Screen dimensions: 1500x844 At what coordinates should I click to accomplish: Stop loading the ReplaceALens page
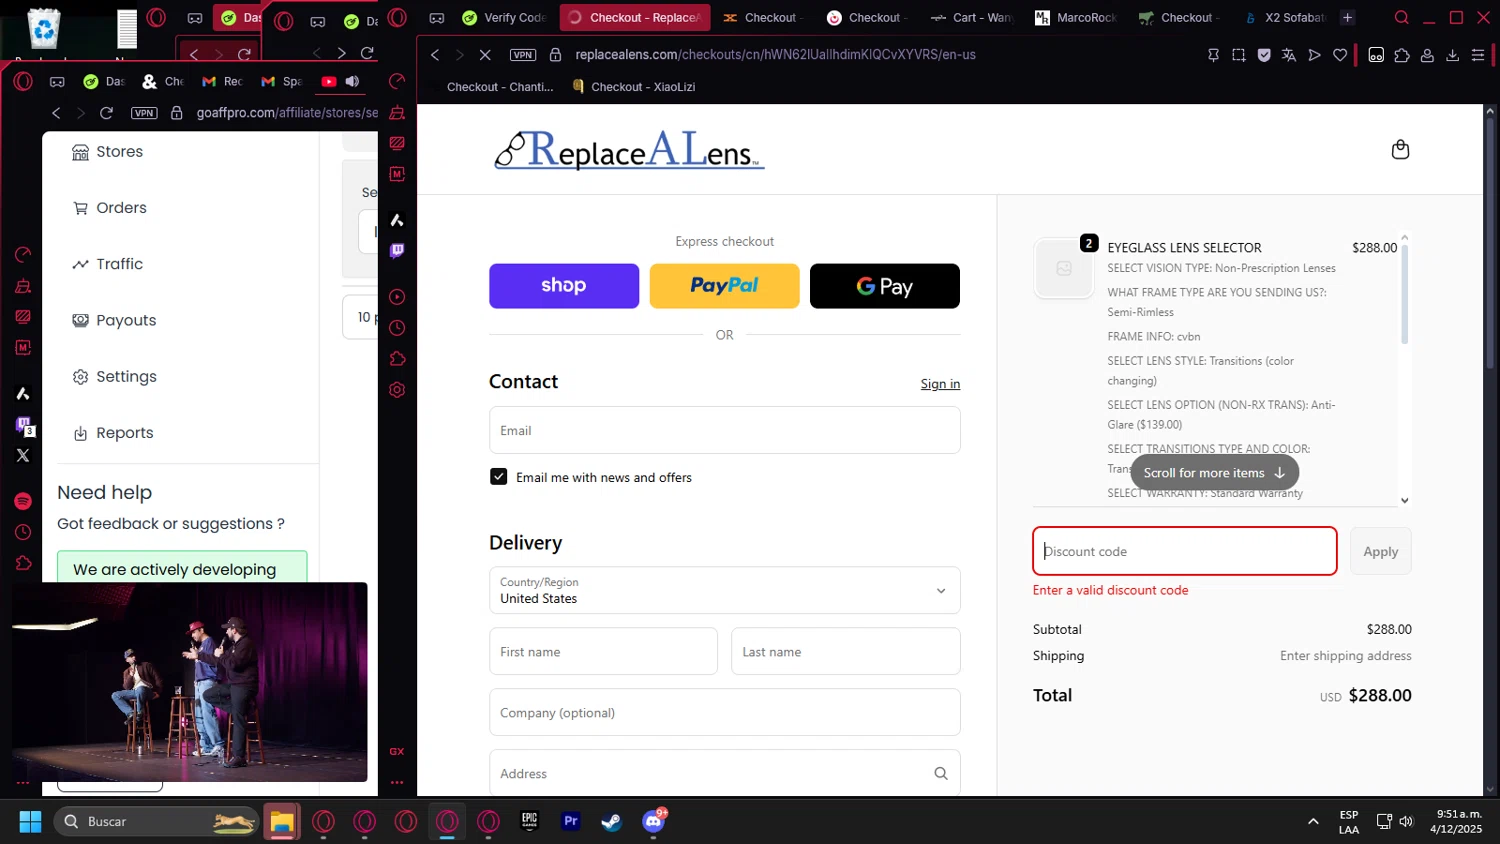(x=485, y=55)
